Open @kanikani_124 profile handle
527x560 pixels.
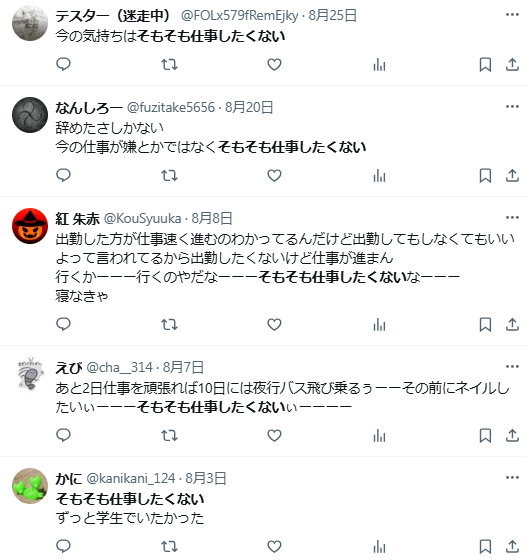(x=131, y=478)
